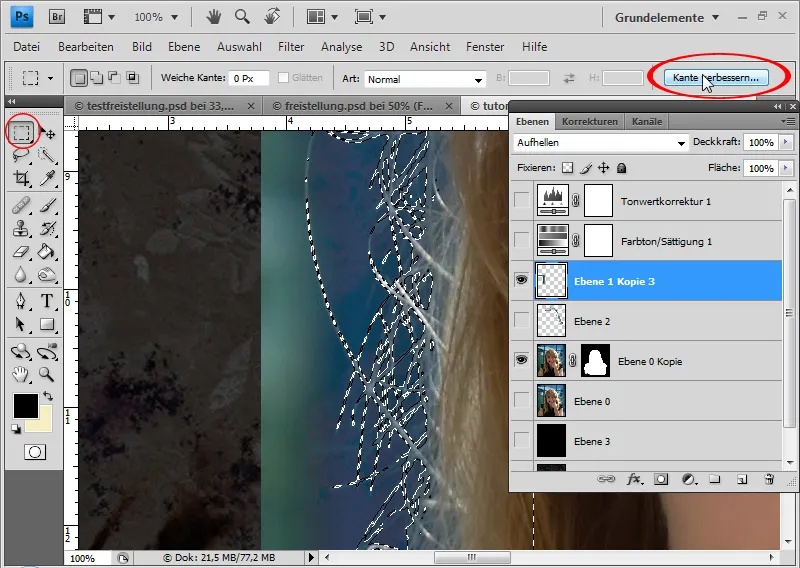Open the tool preset picker arrow
The width and height of the screenshot is (800, 568).
pyautogui.click(x=50, y=79)
